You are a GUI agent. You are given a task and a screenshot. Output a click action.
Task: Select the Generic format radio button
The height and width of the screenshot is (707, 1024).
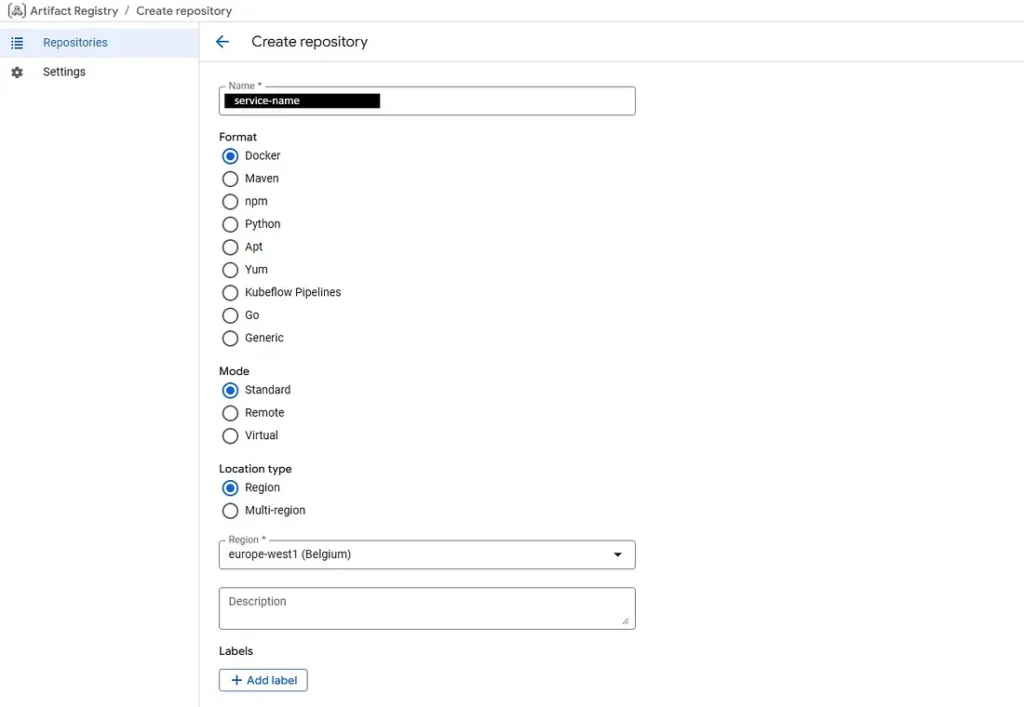coord(230,339)
